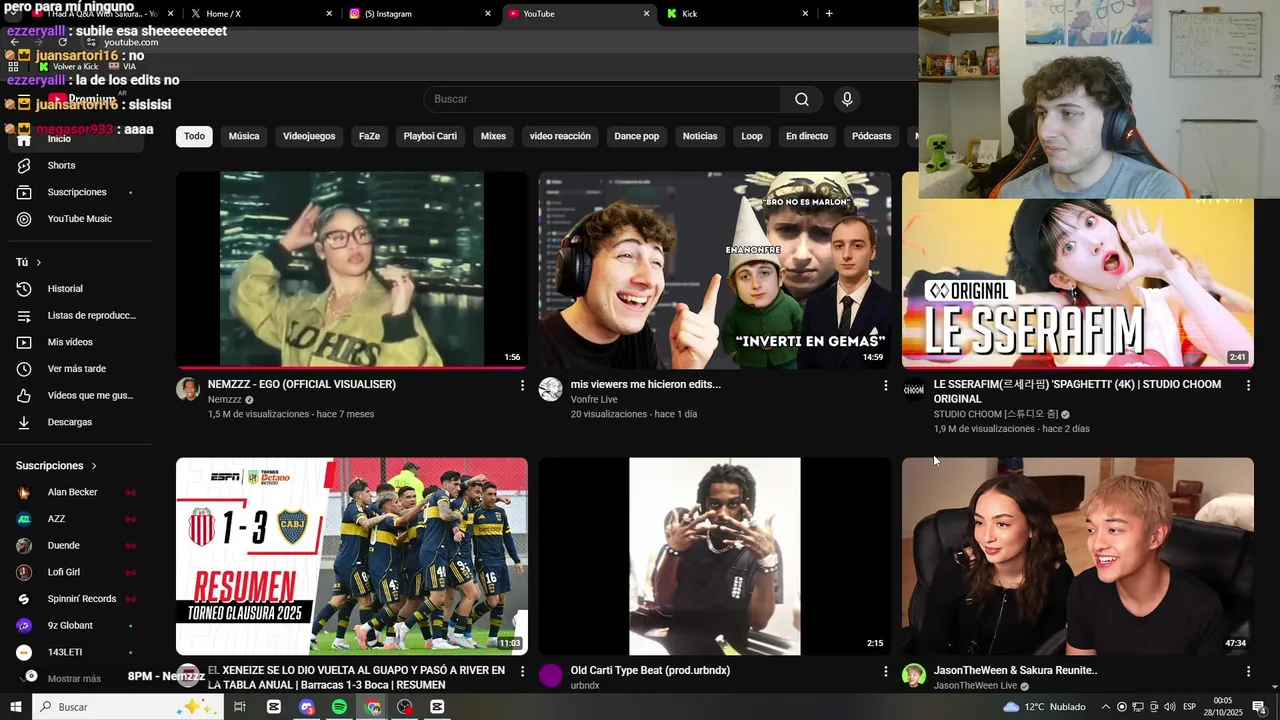Select the Videojuegos filter chip
This screenshot has width=1280, height=720.
[309, 136]
